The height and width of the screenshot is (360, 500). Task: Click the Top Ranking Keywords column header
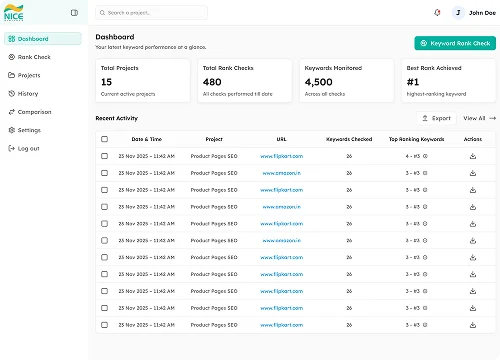(416, 139)
